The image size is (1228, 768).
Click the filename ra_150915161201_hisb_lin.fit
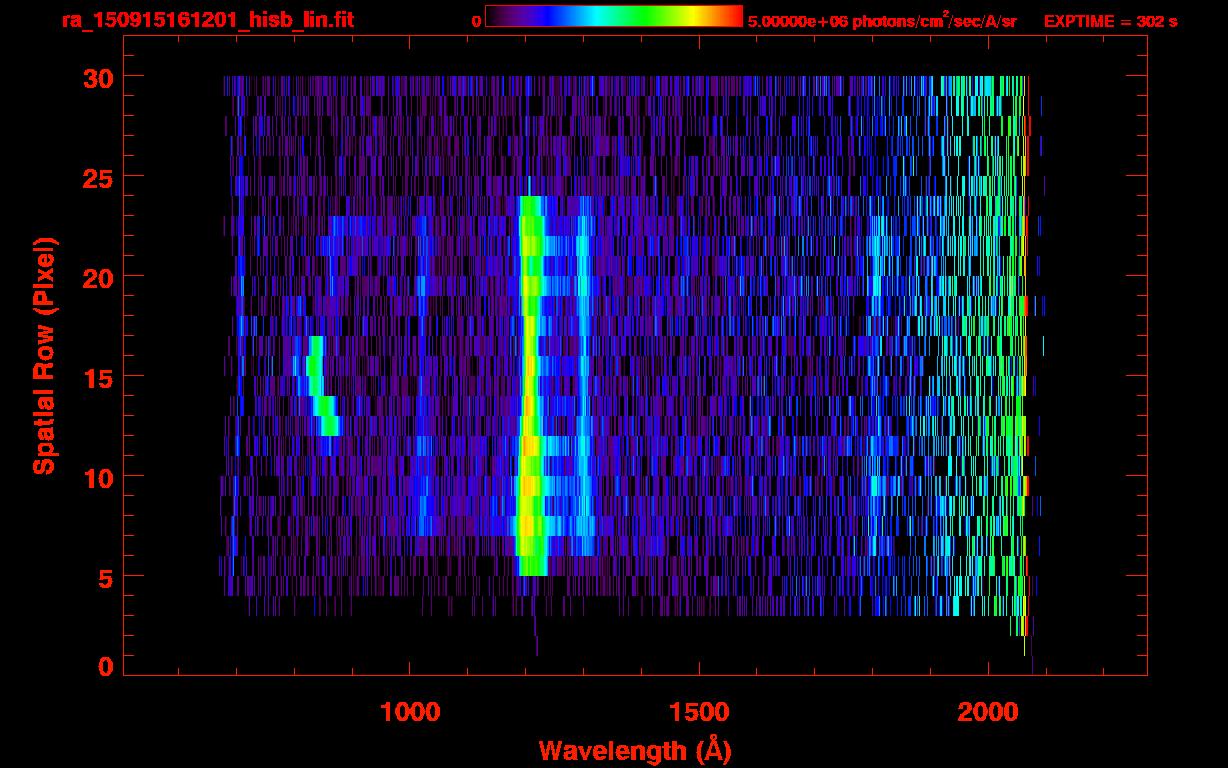207,19
